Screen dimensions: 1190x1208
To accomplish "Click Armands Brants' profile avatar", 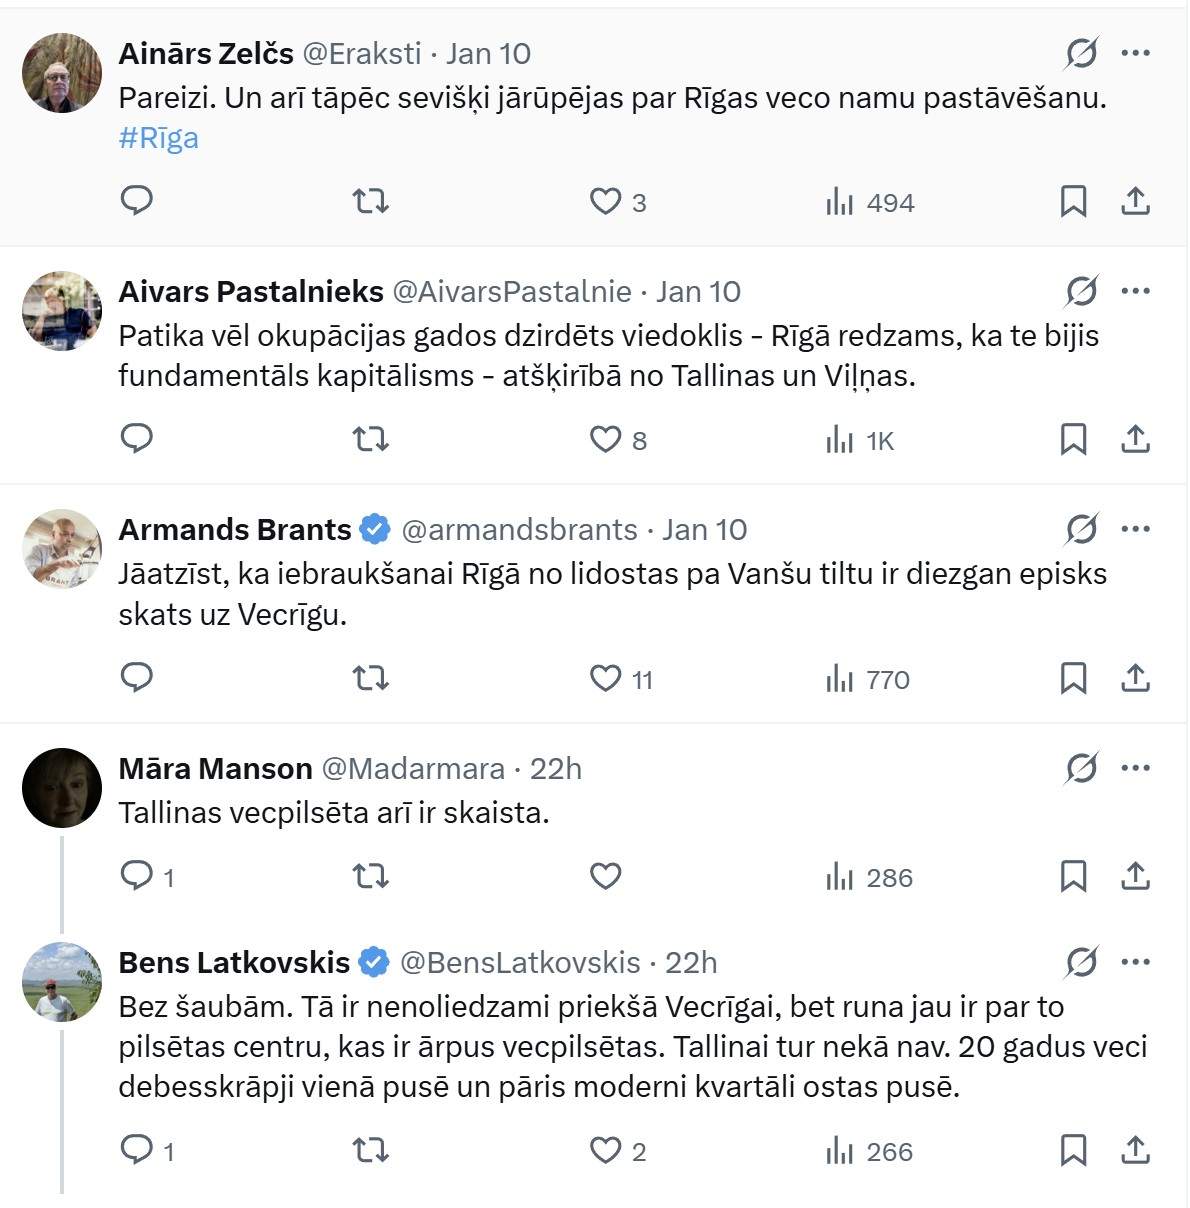I will [x=62, y=549].
